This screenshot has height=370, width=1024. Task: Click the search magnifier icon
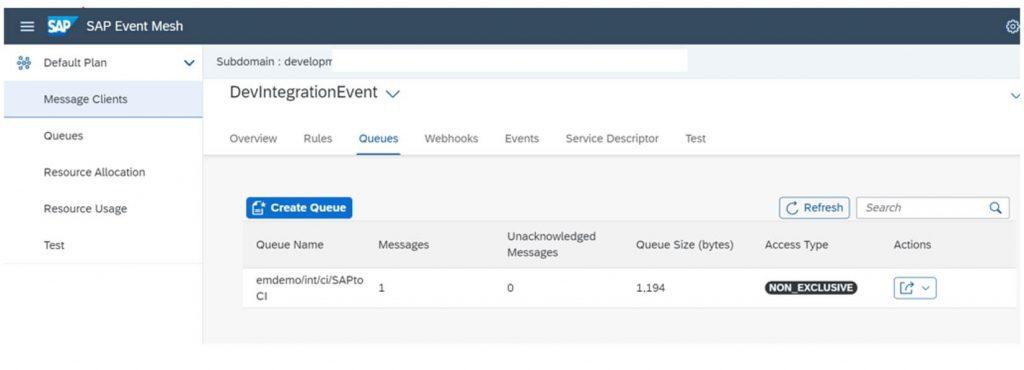995,208
